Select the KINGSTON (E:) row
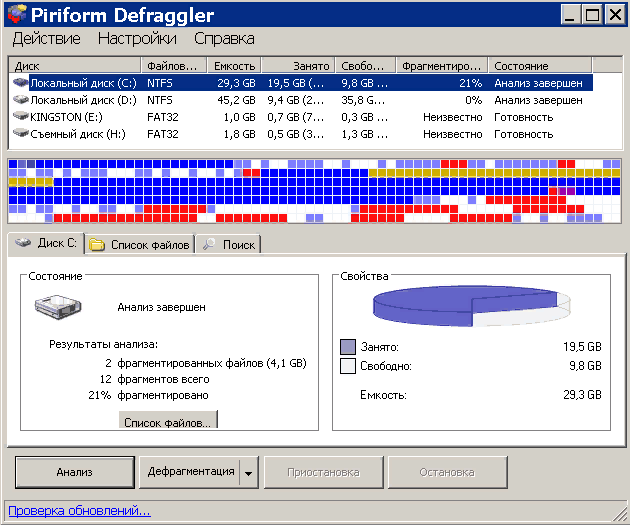This screenshot has height=525, width=630. tap(301, 116)
